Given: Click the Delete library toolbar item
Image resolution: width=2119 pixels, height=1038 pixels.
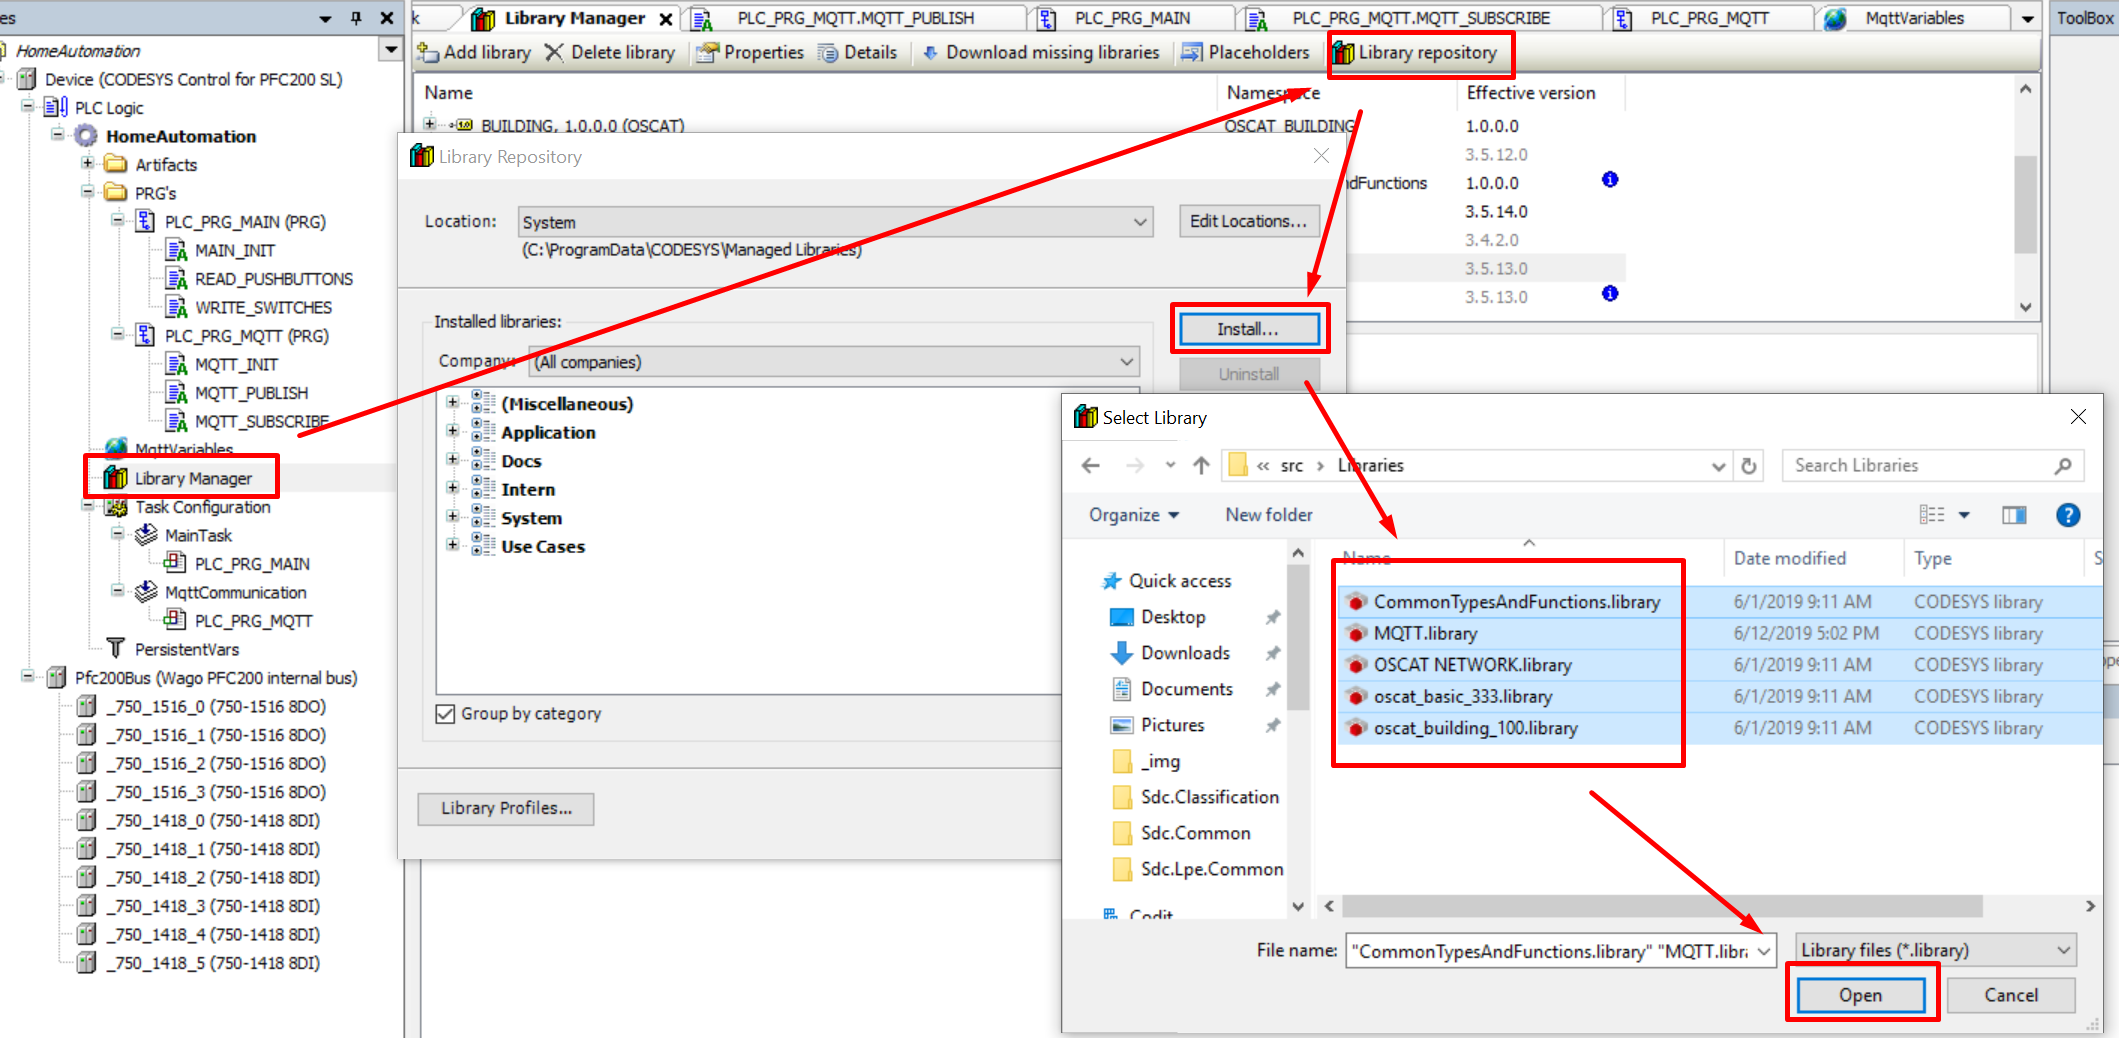Looking at the screenshot, I should 610,52.
